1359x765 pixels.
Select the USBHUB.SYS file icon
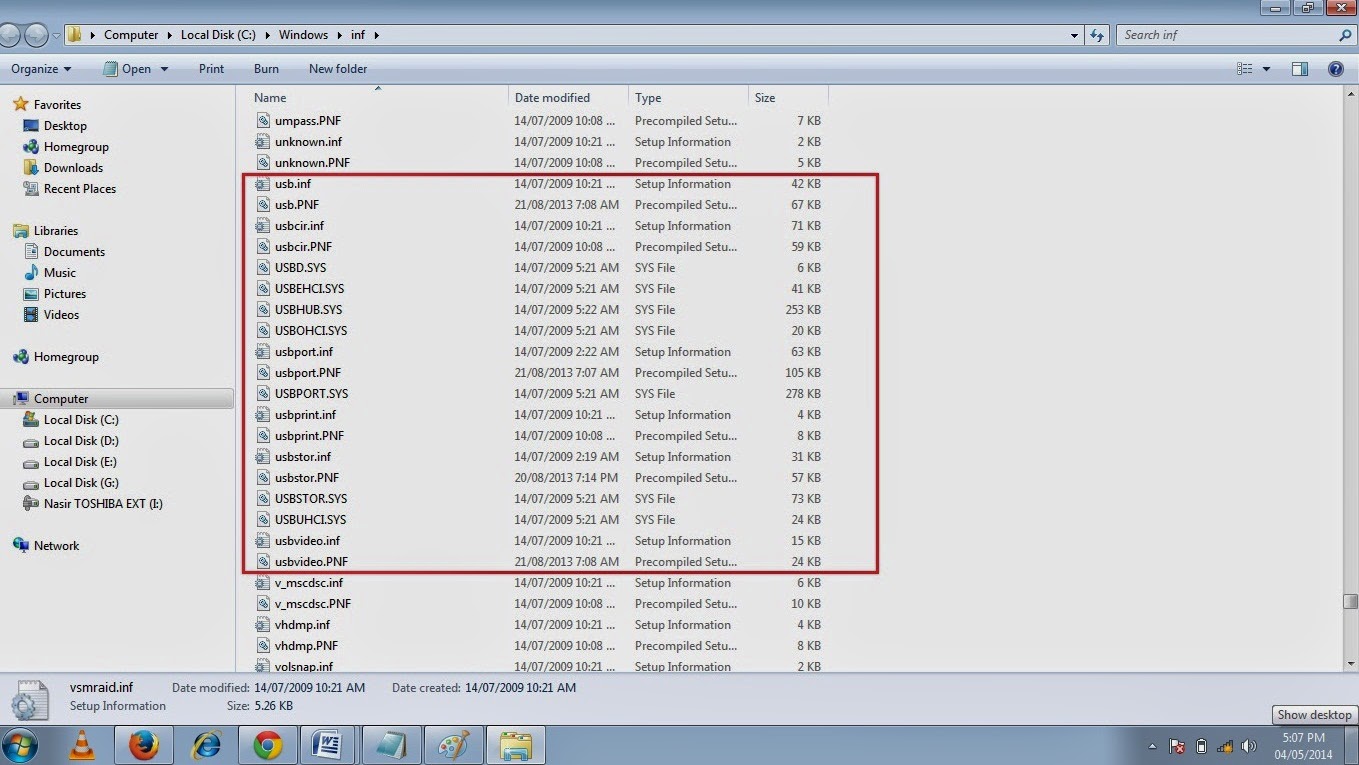[x=263, y=310]
